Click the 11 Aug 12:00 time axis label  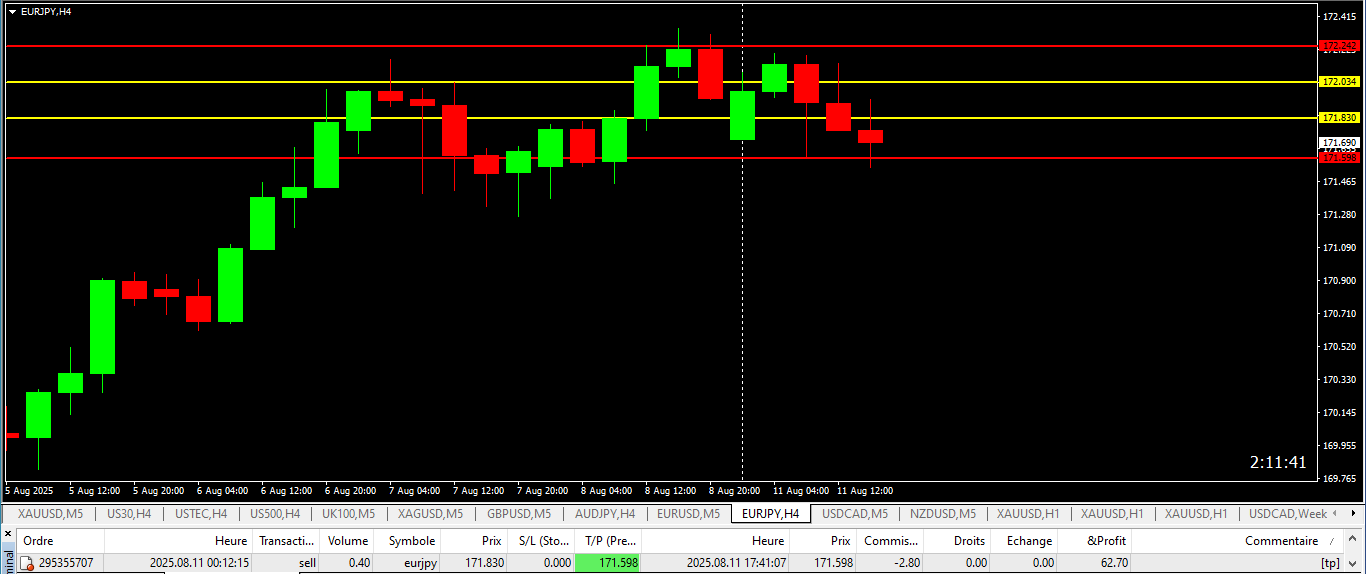point(865,491)
